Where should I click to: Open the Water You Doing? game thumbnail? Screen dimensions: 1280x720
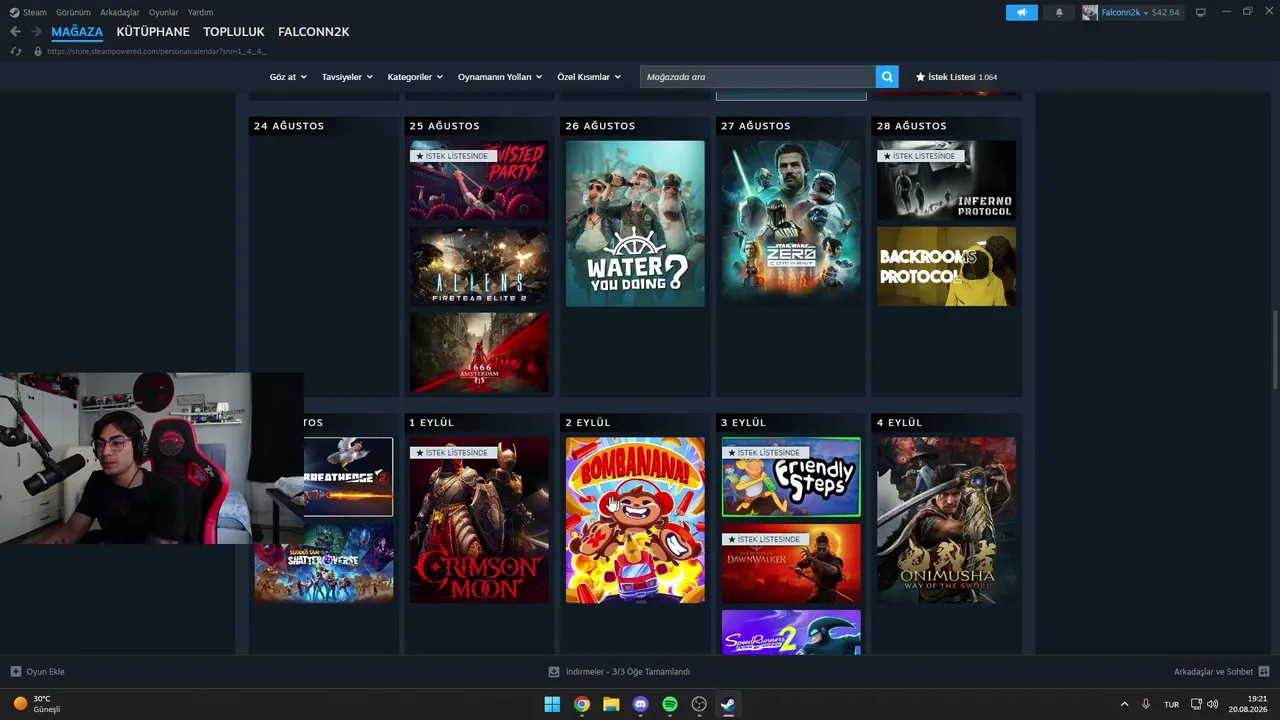pyautogui.click(x=635, y=223)
